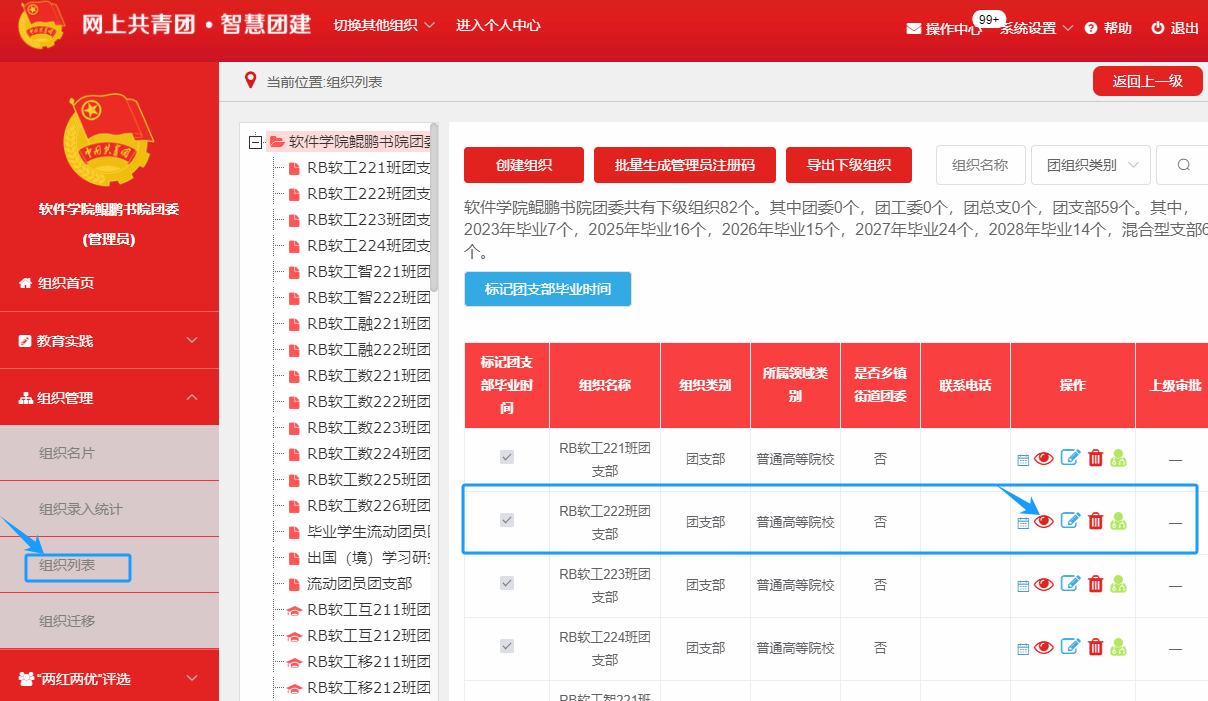
Task: Open the 切换其他组织 dropdown
Action: pos(384,25)
